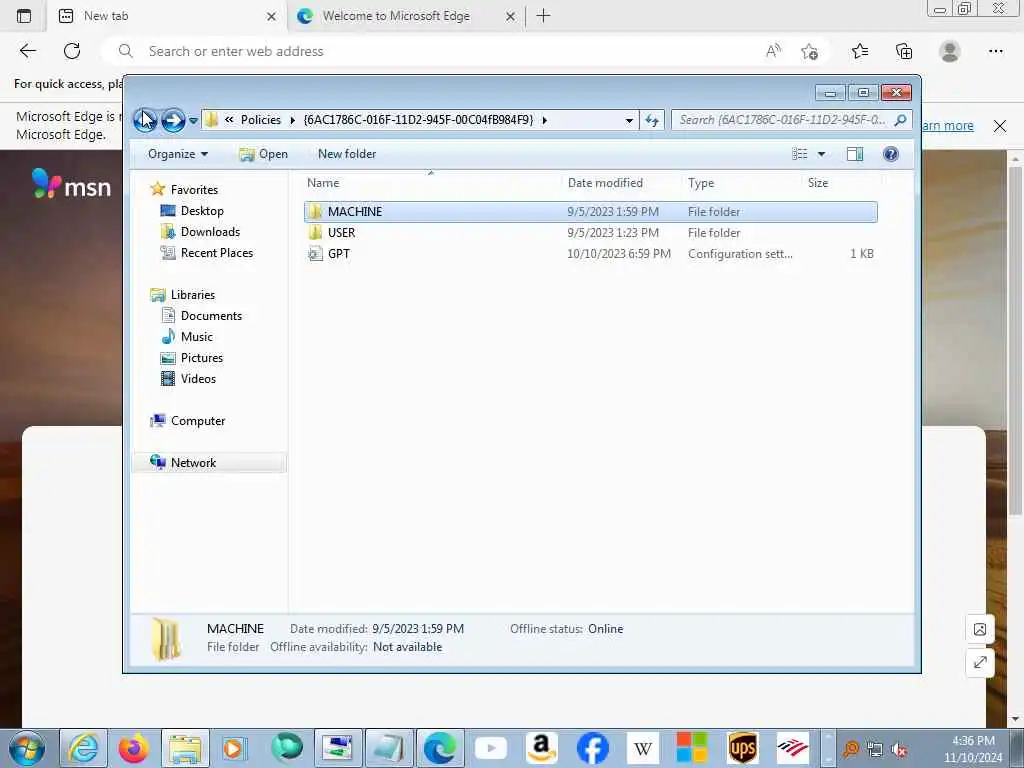Close the Welcome to Microsoft Edge tab
Viewport: 1024px width, 768px height.
click(511, 16)
